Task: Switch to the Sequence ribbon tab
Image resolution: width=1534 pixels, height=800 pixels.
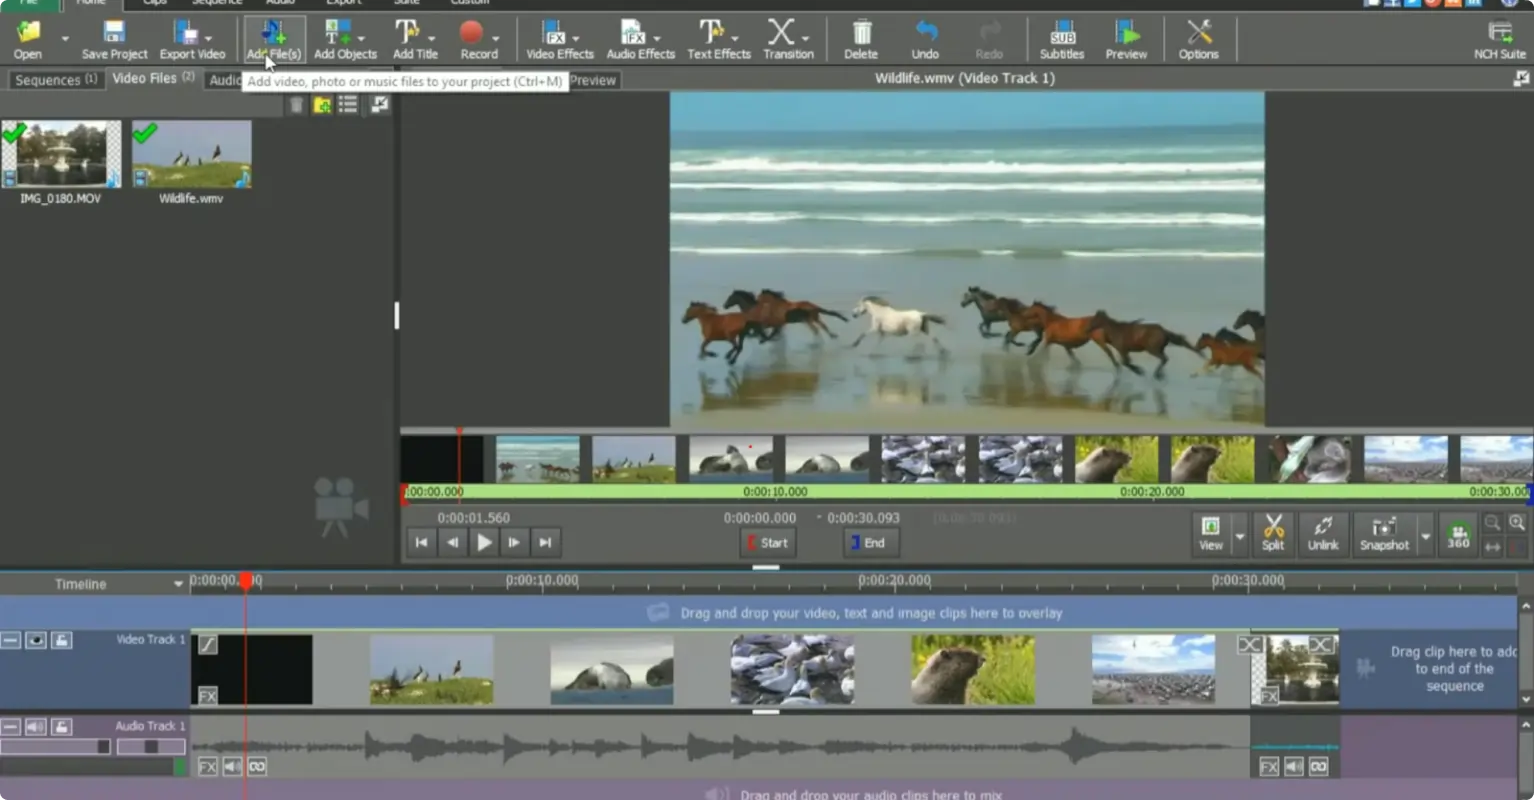Action: click(x=216, y=3)
